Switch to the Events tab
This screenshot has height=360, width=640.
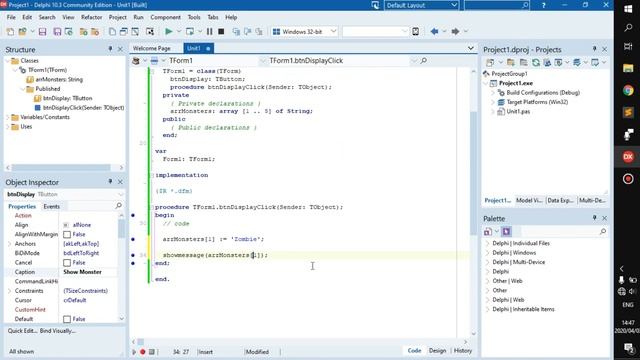click(51, 206)
